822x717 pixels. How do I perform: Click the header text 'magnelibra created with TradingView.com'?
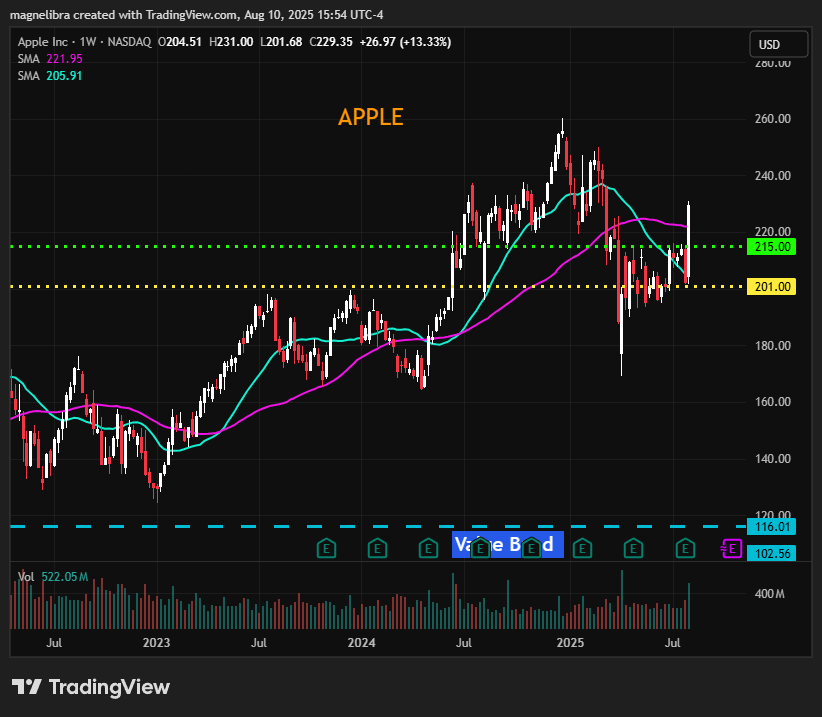[124, 15]
